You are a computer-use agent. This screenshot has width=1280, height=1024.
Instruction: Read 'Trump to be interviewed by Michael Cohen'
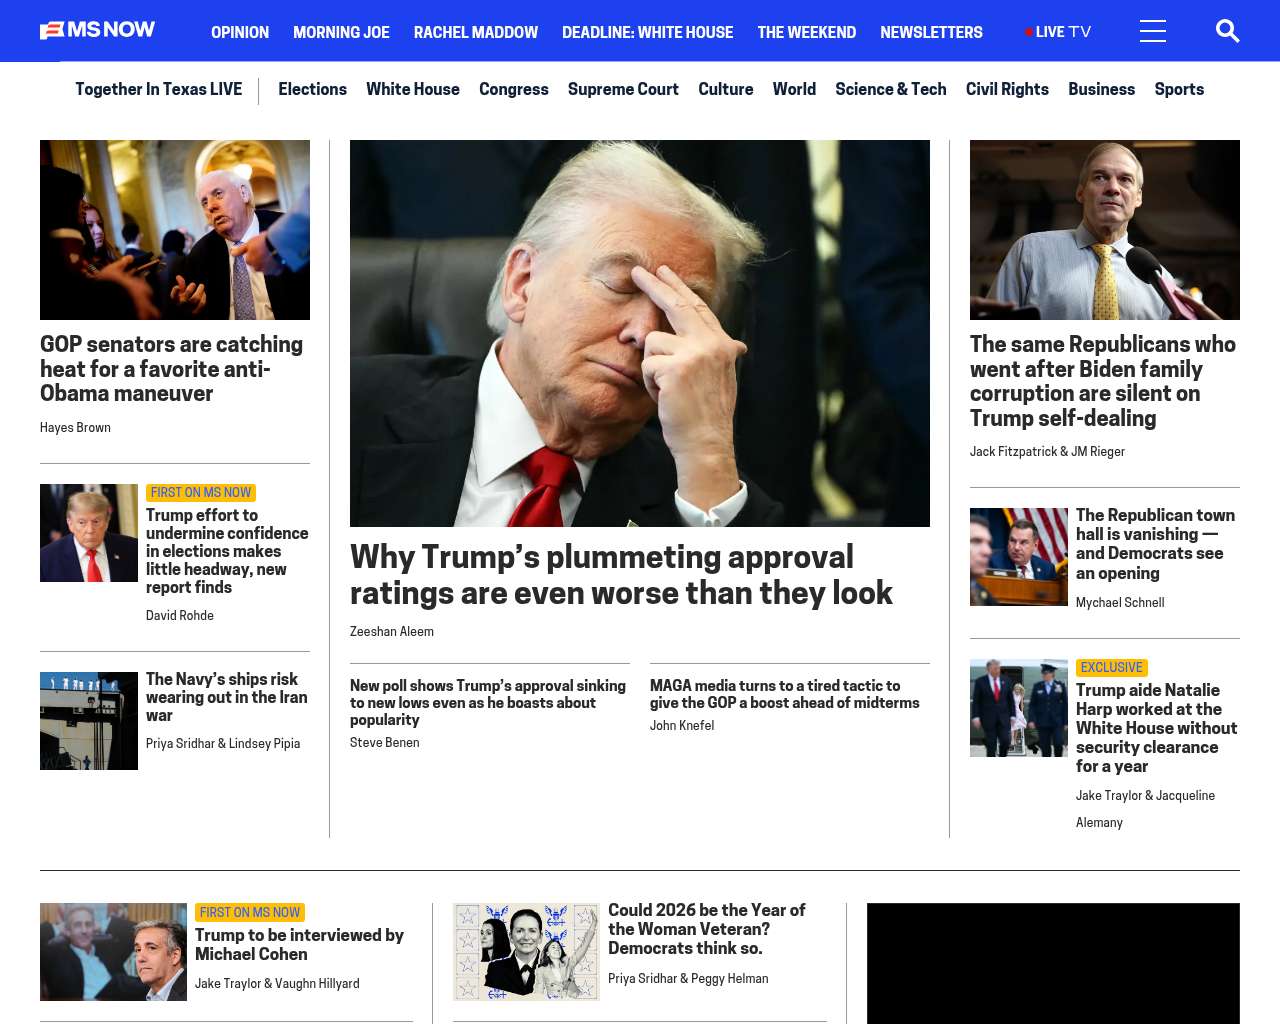[299, 945]
